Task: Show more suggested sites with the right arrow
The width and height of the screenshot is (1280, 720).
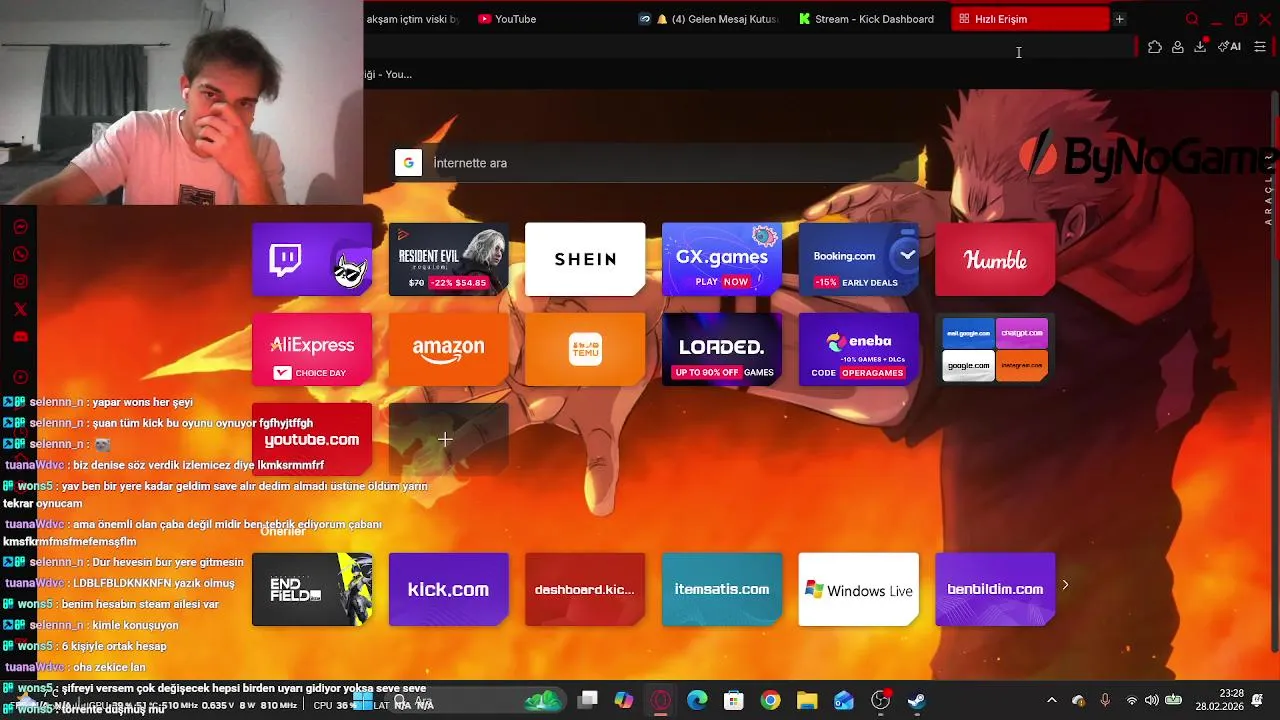Action: point(1065,585)
